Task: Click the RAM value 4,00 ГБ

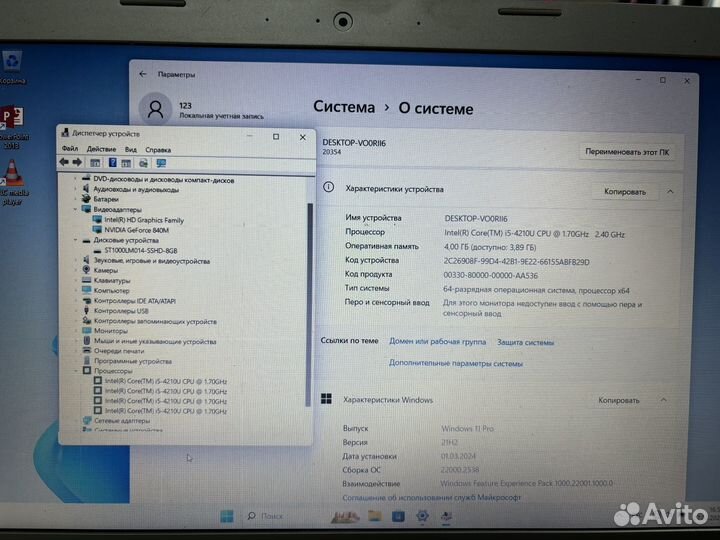Action: (x=489, y=247)
